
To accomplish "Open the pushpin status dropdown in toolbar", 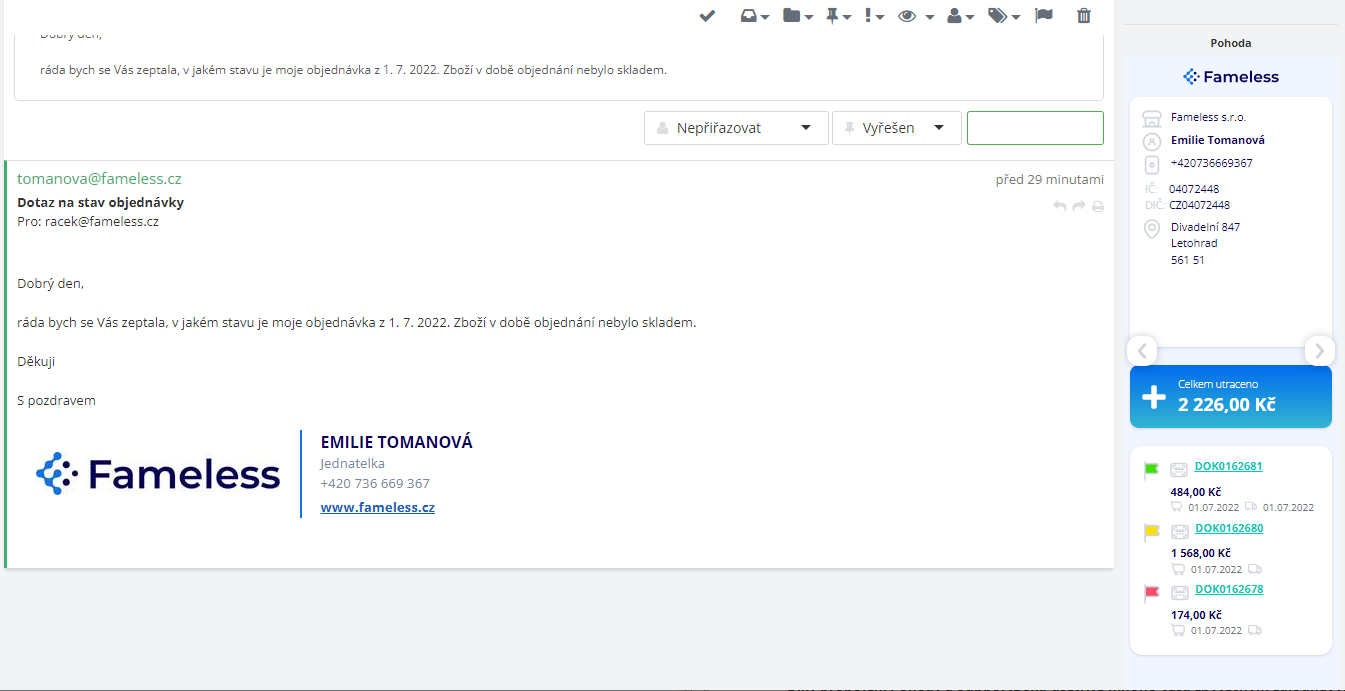I will click(x=838, y=15).
